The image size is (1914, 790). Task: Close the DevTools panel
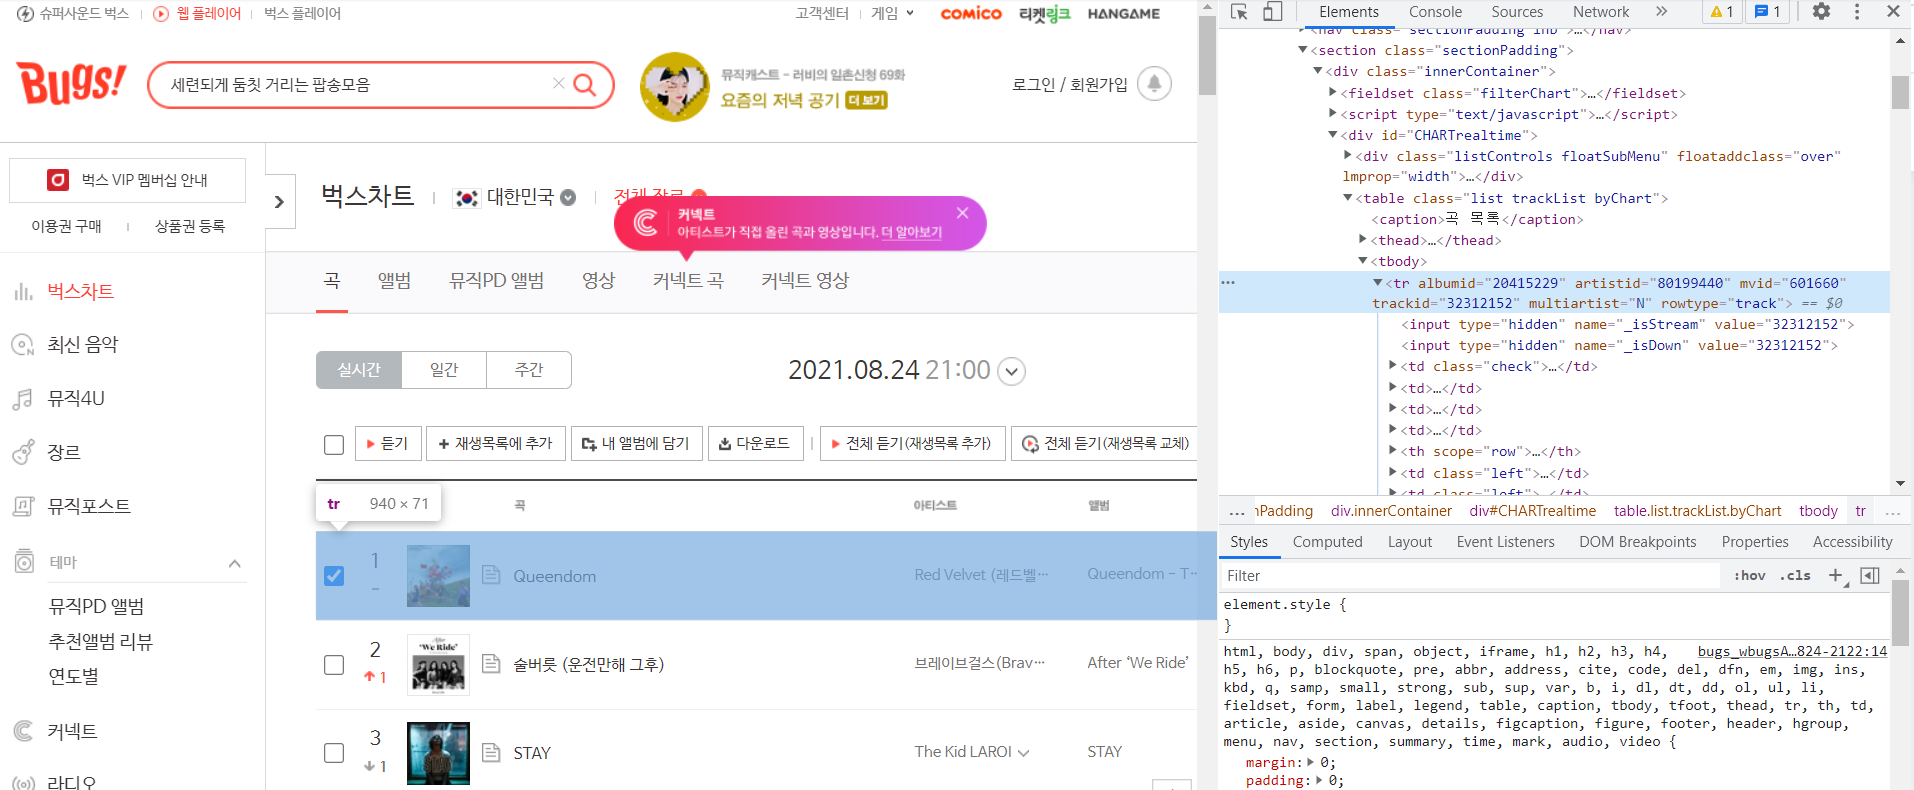point(1893,12)
